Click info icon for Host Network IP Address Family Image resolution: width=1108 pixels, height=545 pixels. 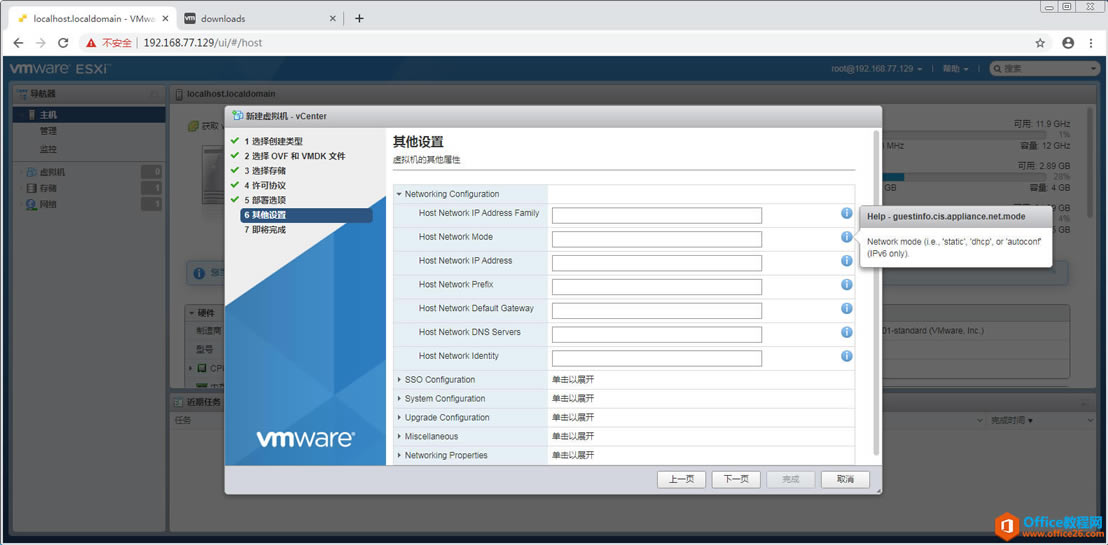point(846,213)
